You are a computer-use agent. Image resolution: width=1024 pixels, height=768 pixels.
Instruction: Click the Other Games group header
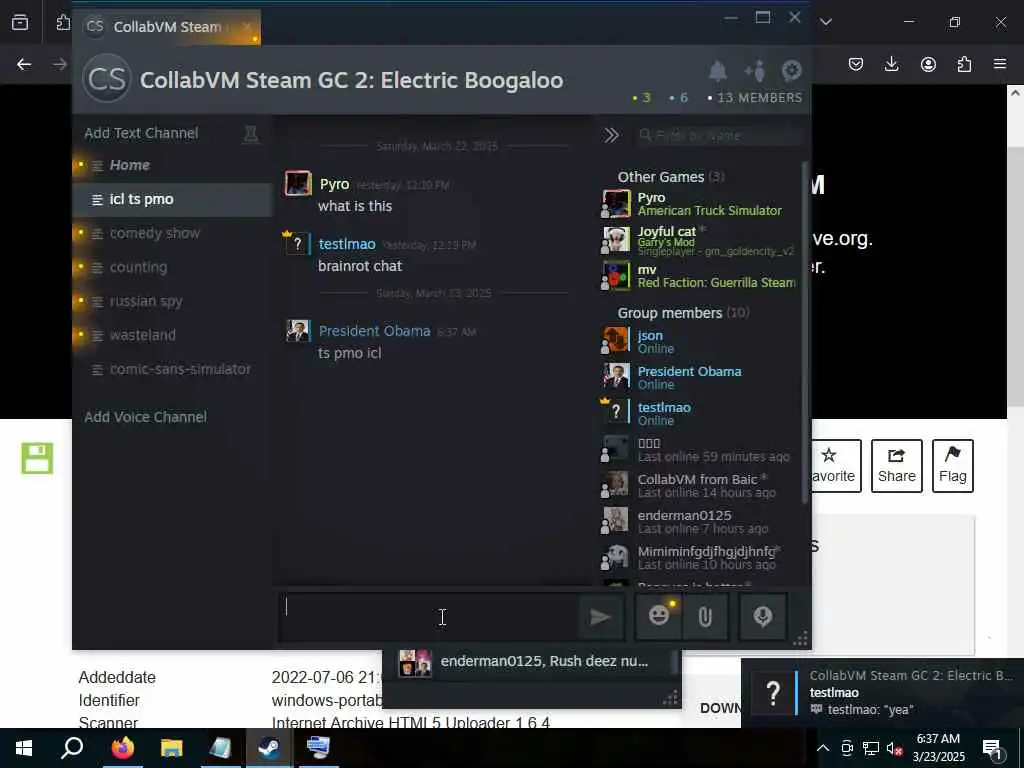[671, 177]
